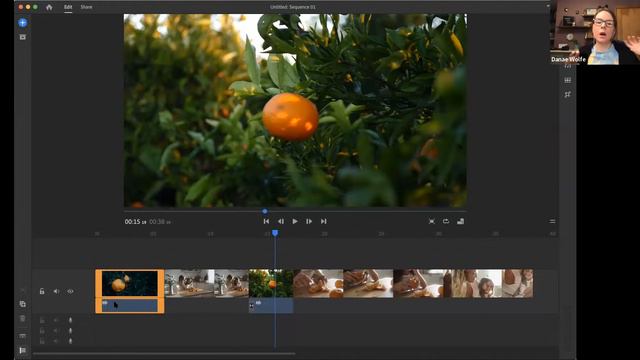Open the playback quality or aspect ratio icon
The width and height of the screenshot is (640, 360).
click(x=460, y=221)
